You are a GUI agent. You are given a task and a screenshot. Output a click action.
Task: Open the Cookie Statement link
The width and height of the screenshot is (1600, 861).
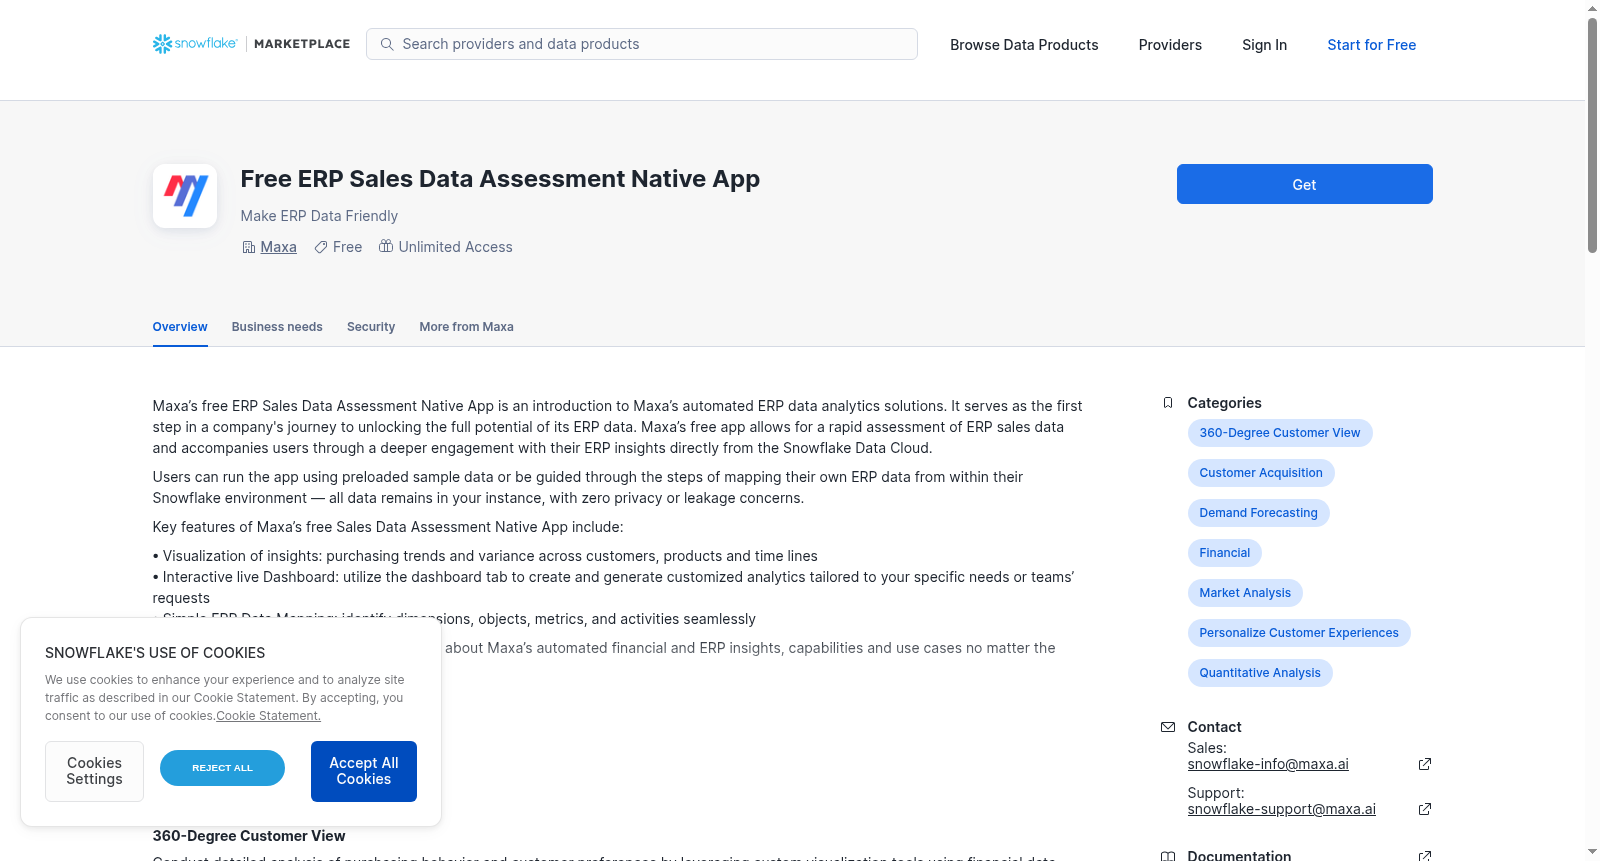[x=268, y=716]
